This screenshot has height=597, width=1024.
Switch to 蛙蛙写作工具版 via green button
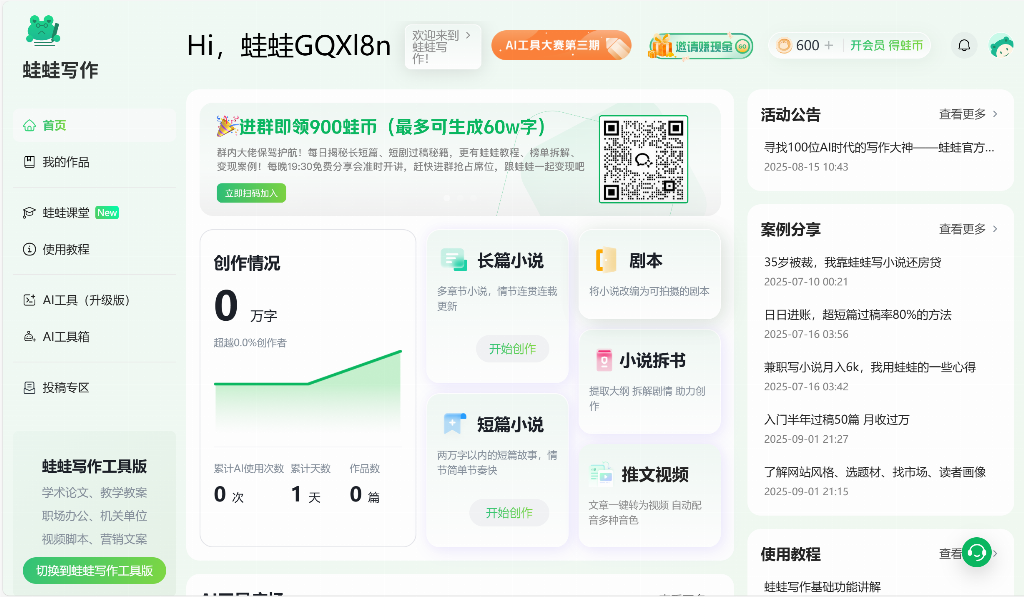[94, 570]
